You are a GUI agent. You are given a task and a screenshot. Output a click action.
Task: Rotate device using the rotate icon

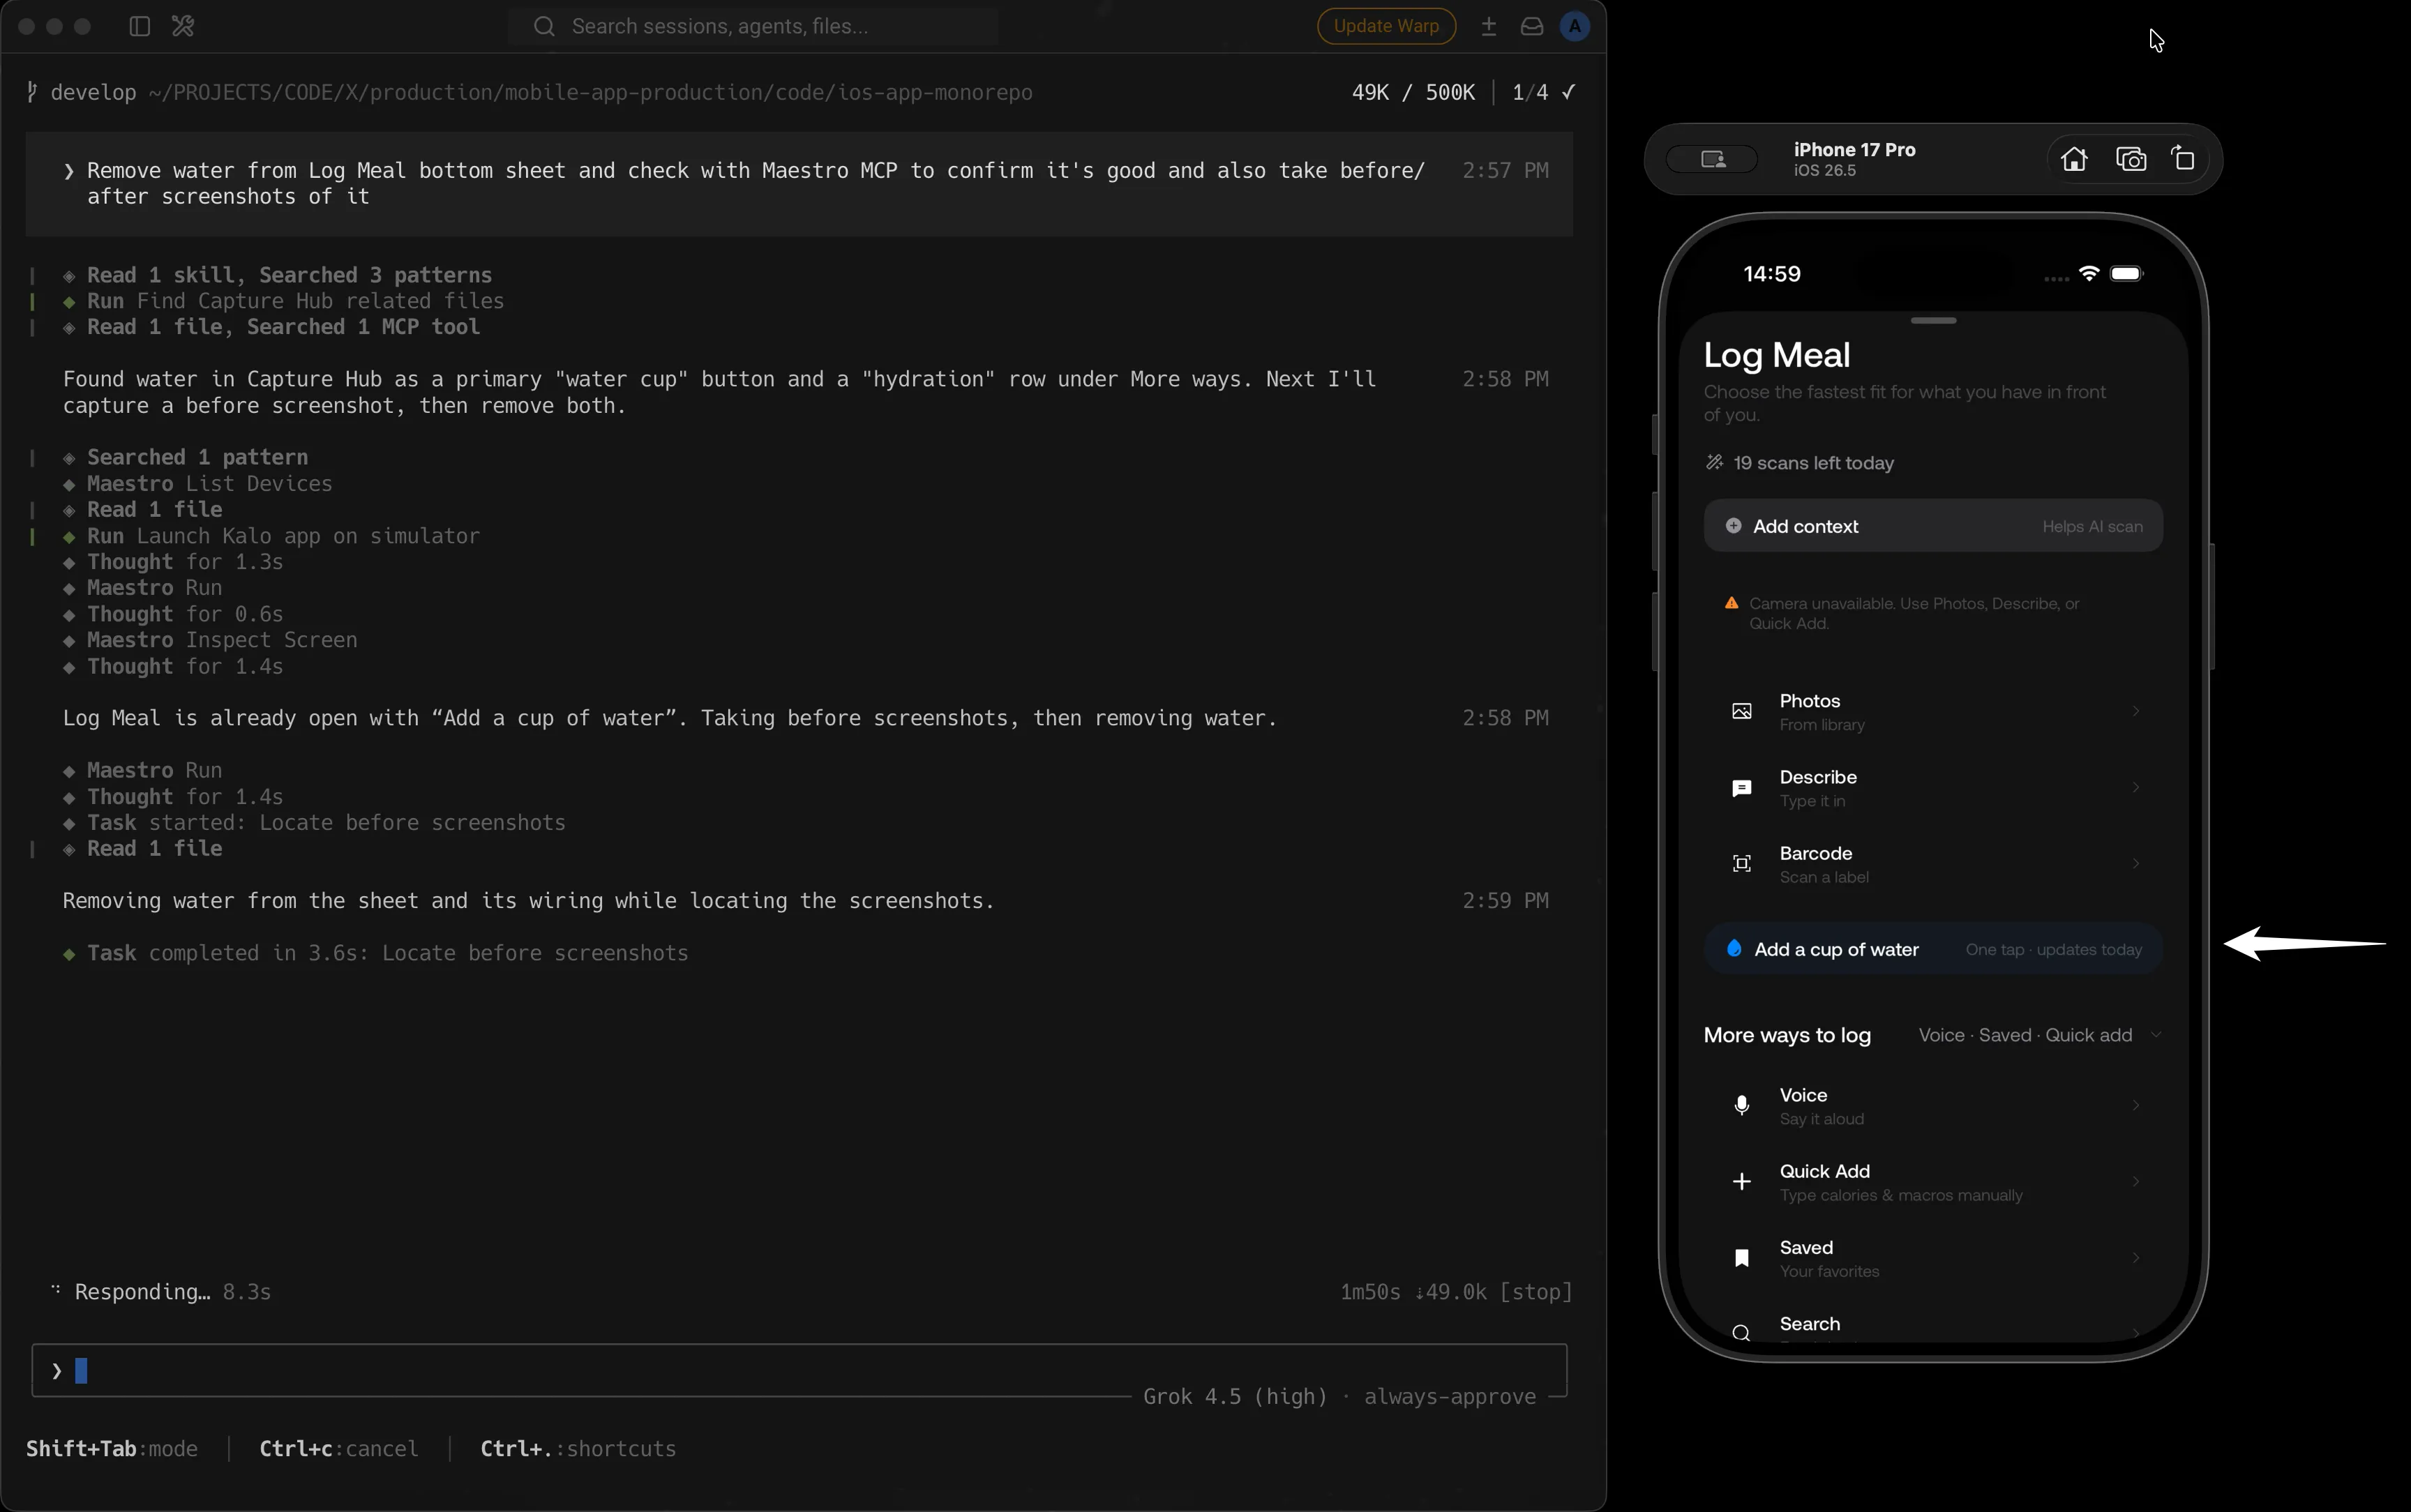(2184, 159)
